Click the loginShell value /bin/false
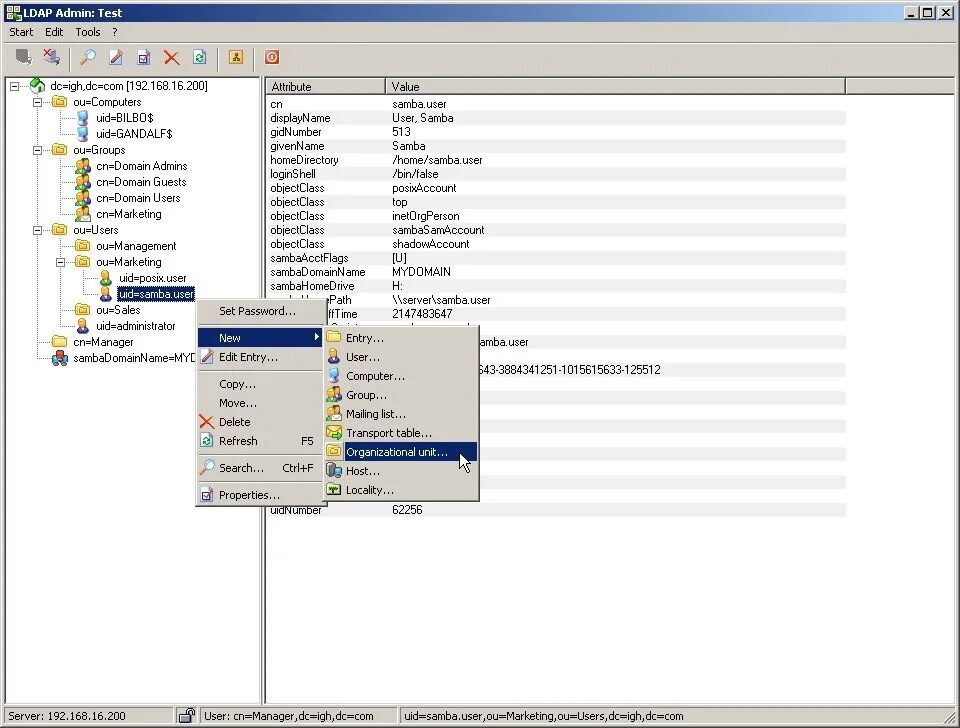This screenshot has height=728, width=960. (x=415, y=174)
